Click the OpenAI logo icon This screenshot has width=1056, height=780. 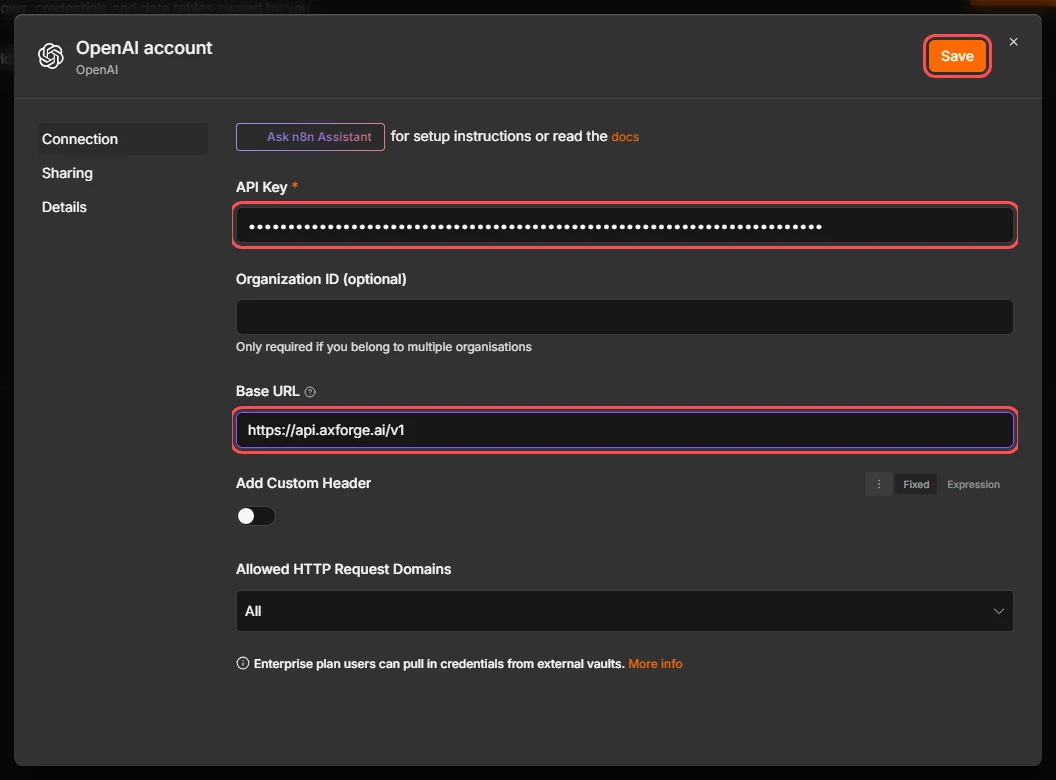(51, 56)
